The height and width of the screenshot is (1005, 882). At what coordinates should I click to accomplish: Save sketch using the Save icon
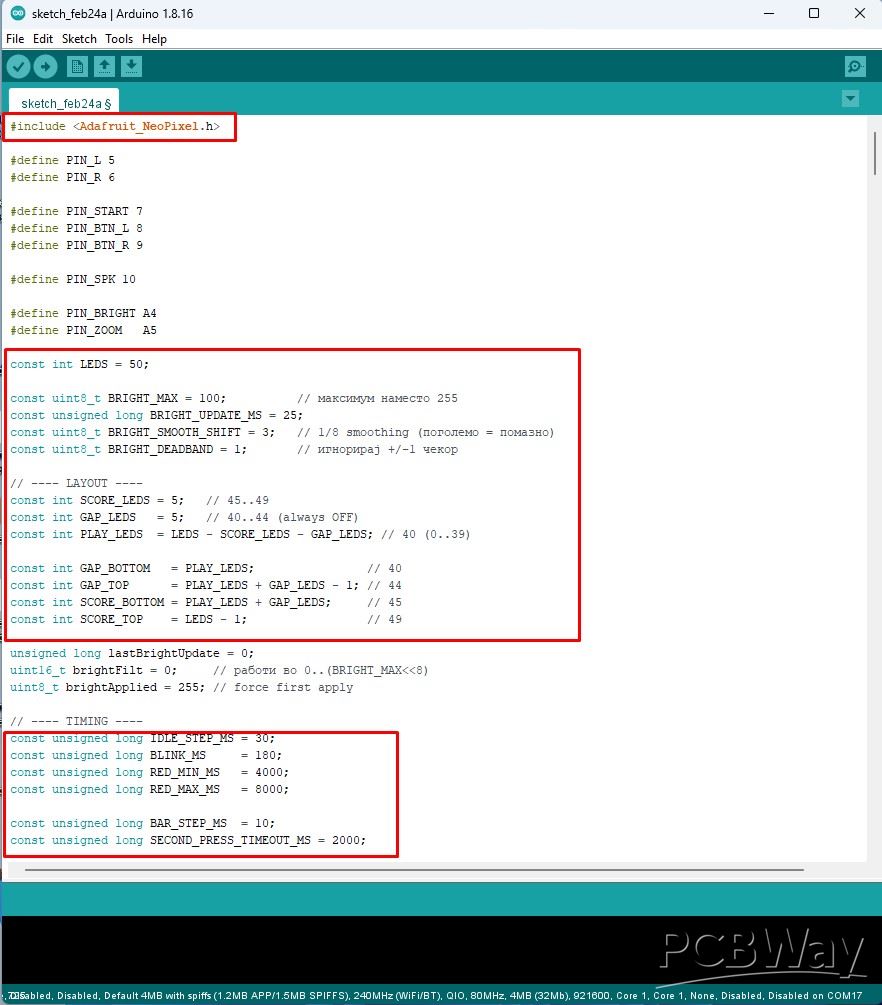point(132,67)
